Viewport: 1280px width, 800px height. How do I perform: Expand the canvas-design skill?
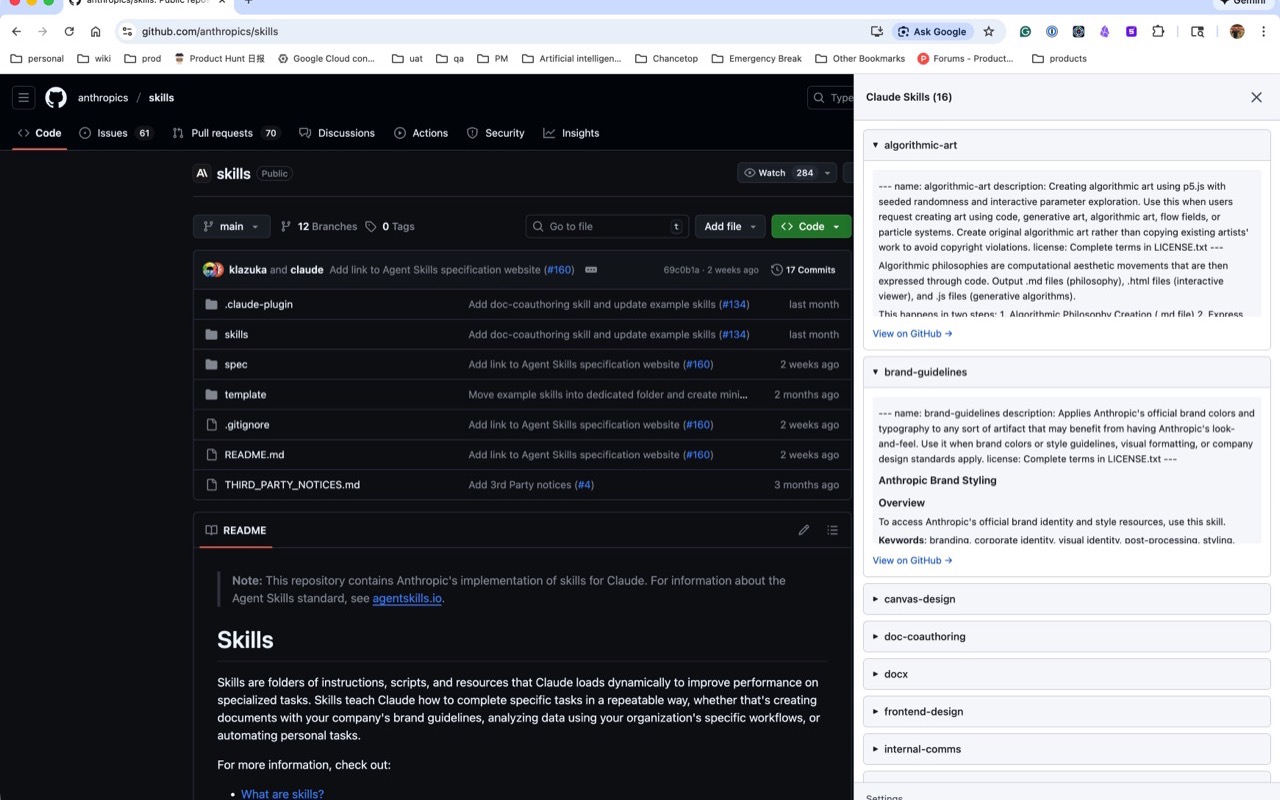tap(876, 598)
